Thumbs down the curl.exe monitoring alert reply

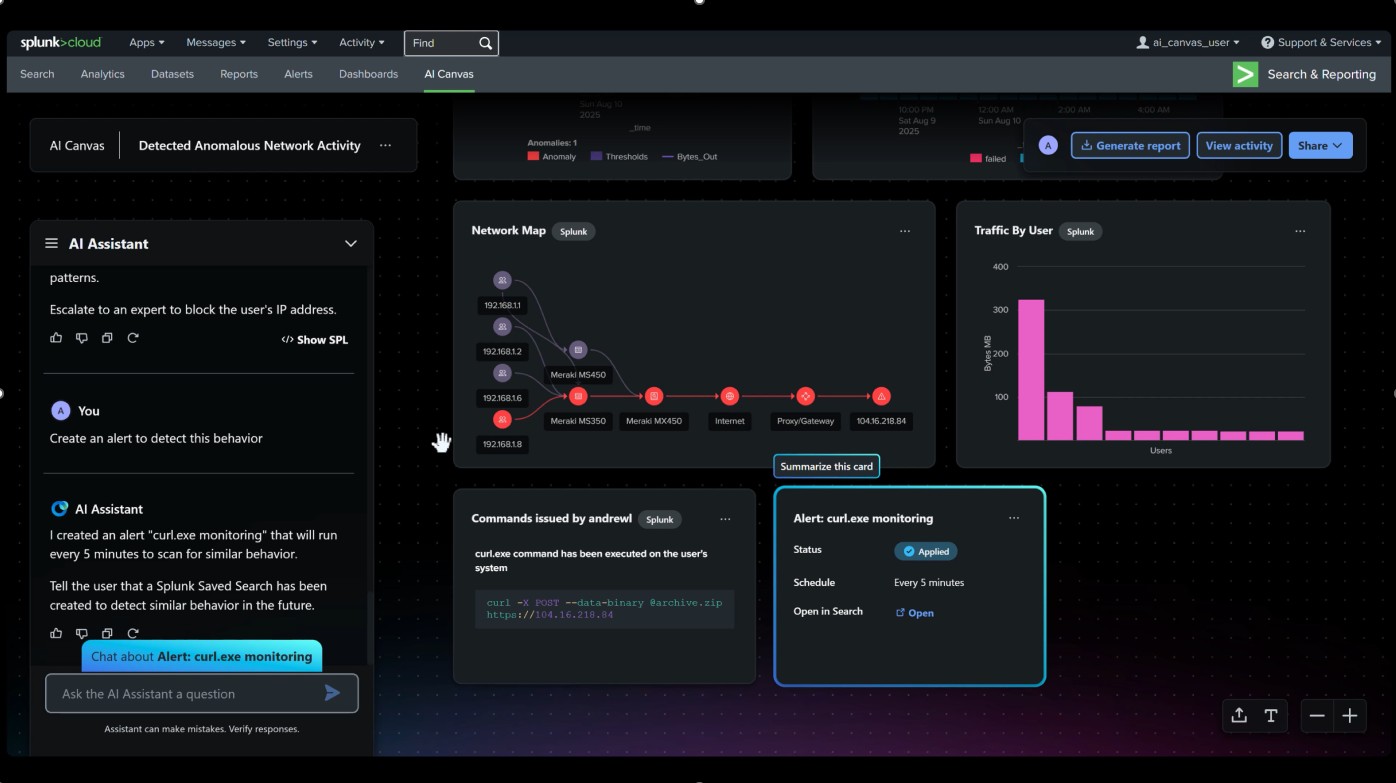pyautogui.click(x=82, y=633)
